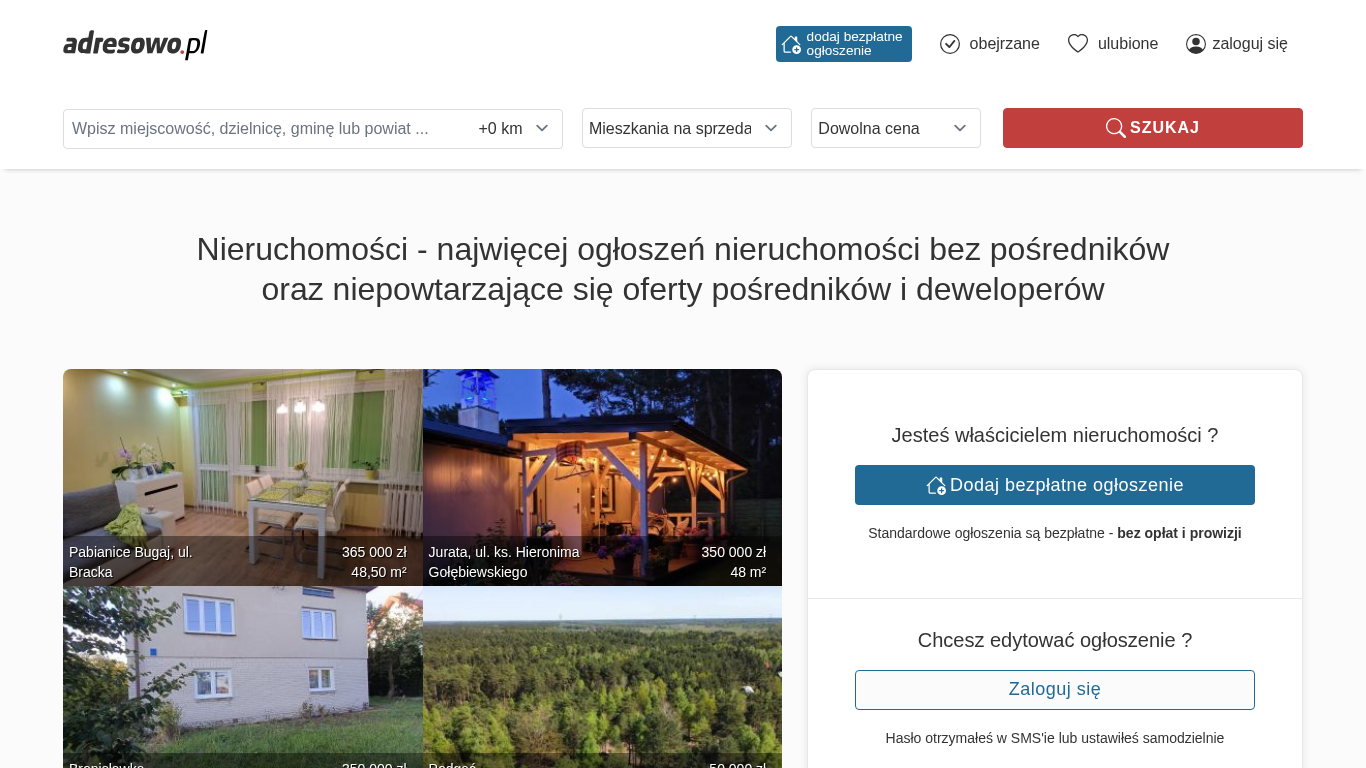This screenshot has height=768, width=1366.
Task: Click the heart icon for ulubione
Action: (x=1077, y=44)
